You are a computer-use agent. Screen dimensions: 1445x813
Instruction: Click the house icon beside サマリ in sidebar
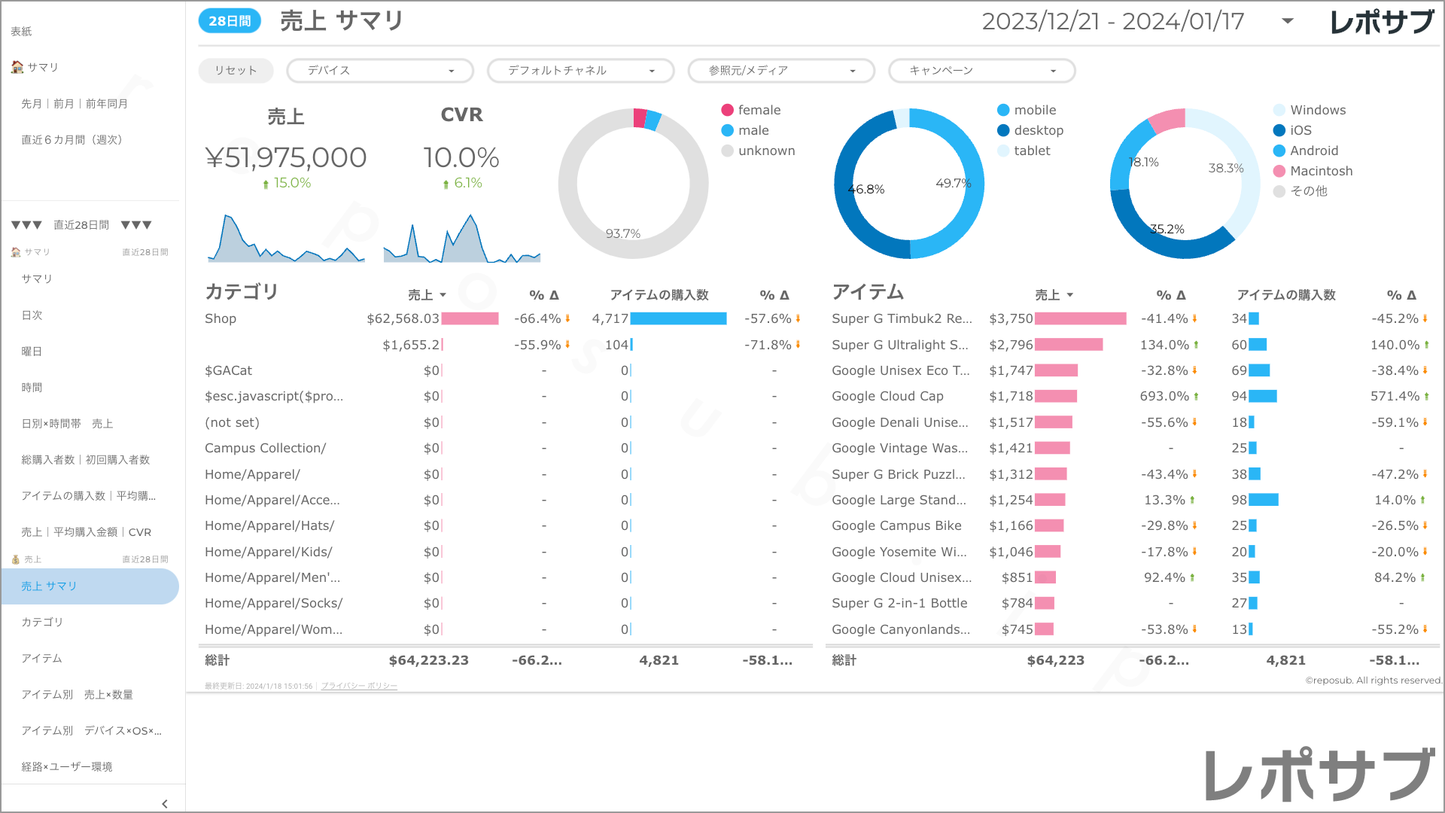tap(17, 67)
